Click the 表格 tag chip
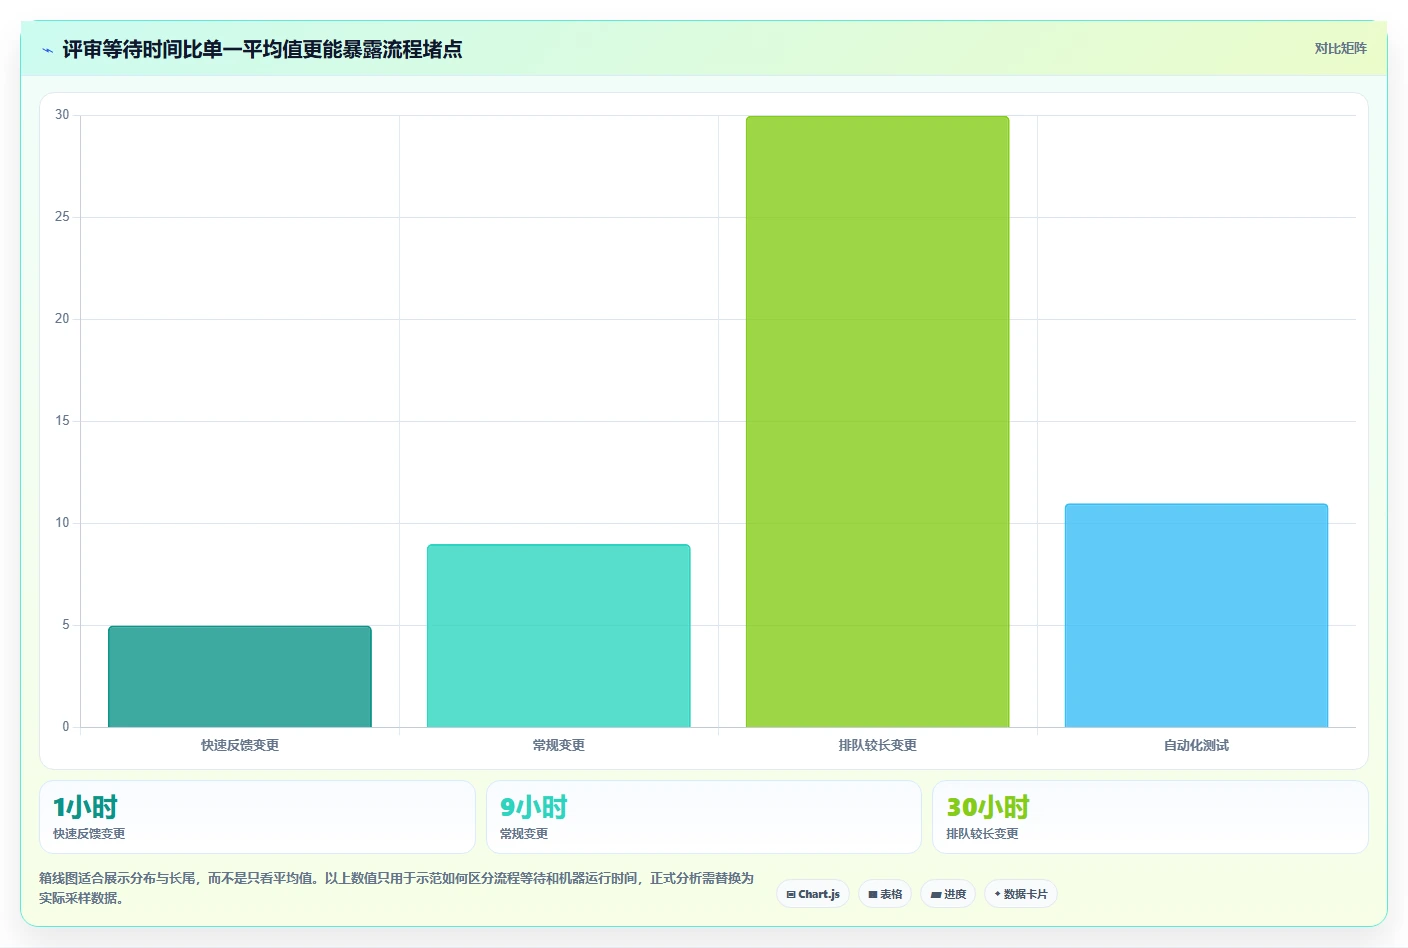This screenshot has width=1408, height=948. tap(885, 894)
